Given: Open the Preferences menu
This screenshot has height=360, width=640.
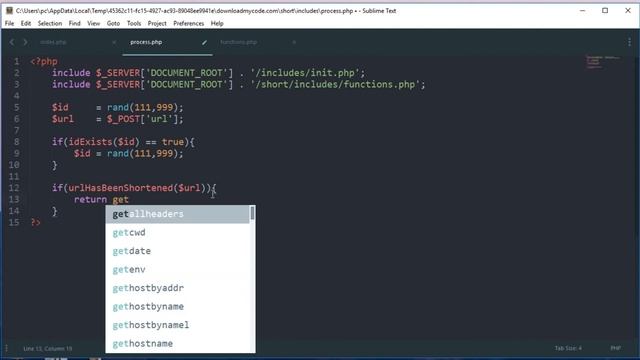Looking at the screenshot, I should point(188,23).
